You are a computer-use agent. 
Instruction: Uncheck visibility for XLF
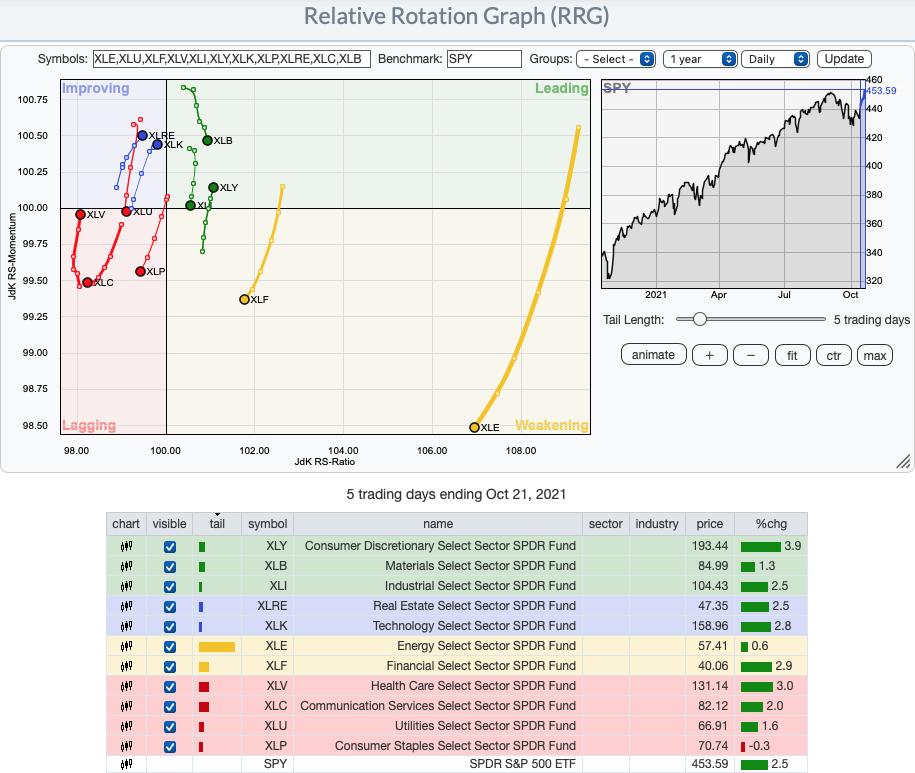(170, 666)
